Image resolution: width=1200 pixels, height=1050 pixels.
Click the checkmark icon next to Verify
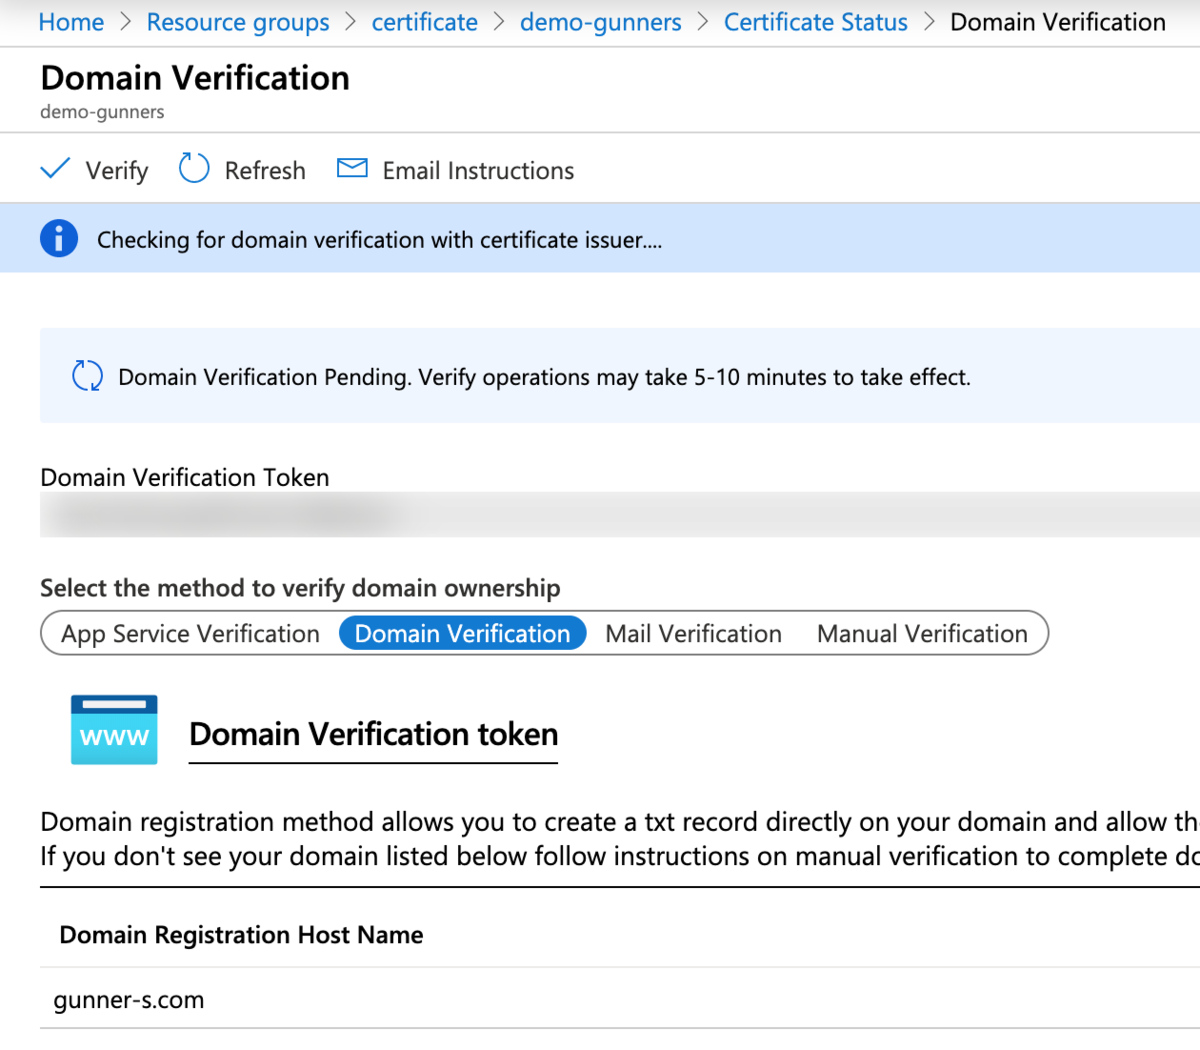pos(55,168)
